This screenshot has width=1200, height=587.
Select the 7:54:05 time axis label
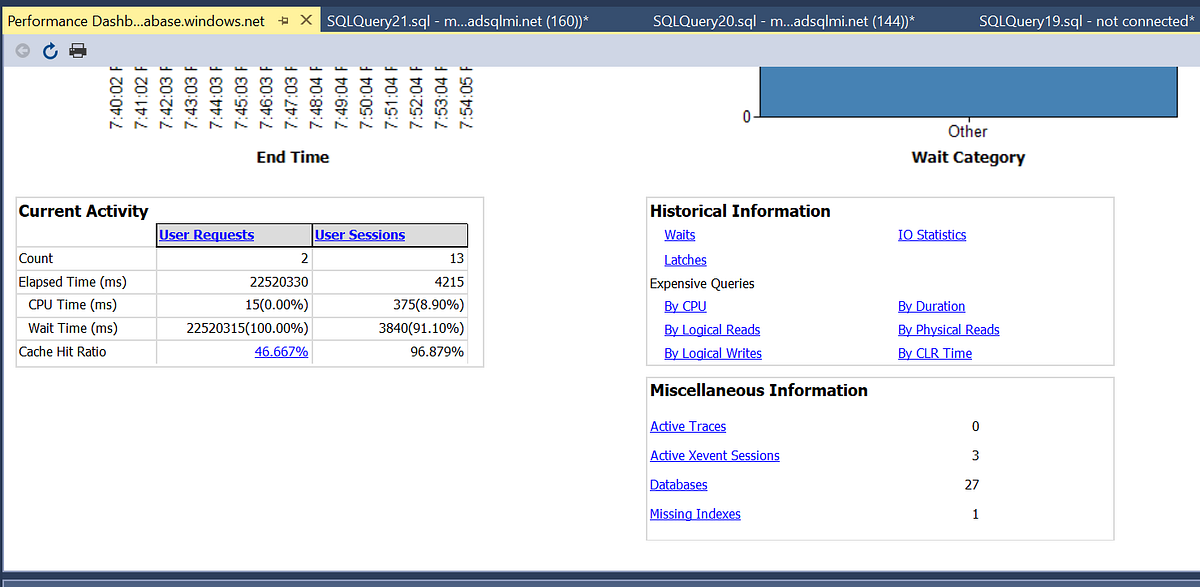(465, 100)
